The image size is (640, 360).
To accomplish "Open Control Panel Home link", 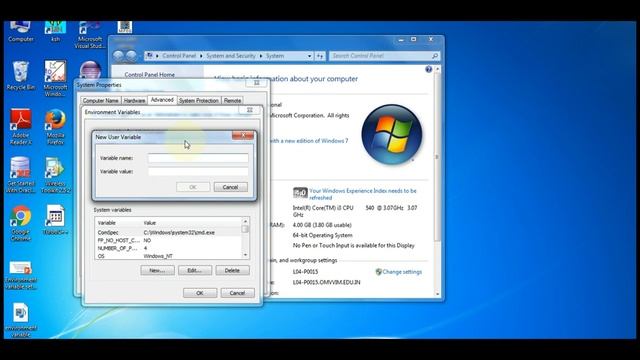I will (149, 75).
